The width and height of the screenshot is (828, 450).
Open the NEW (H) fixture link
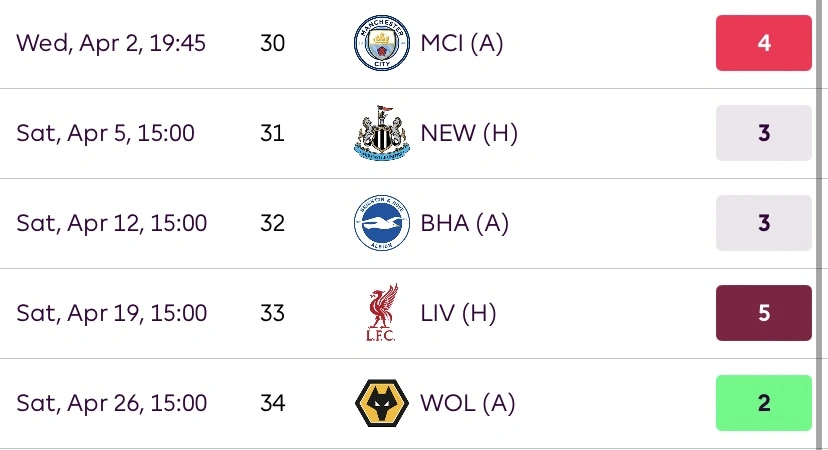pyautogui.click(x=469, y=133)
